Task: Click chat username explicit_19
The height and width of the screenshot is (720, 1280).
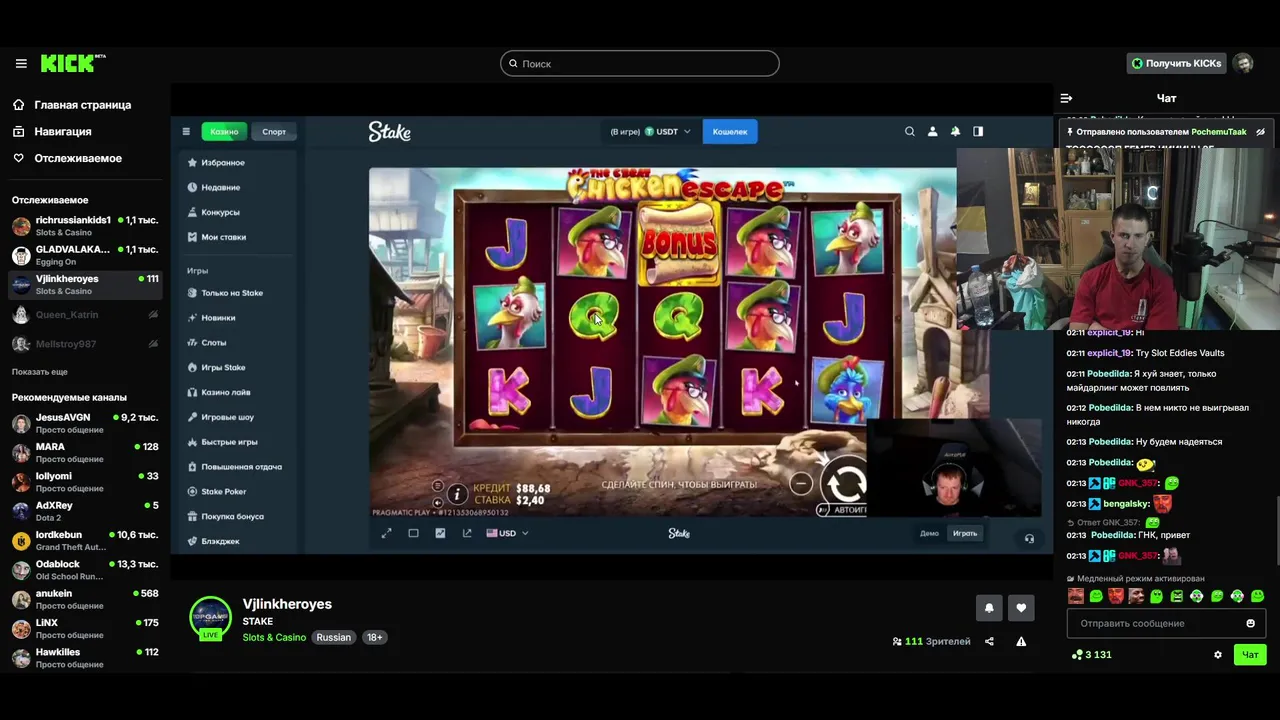Action: [1109, 353]
